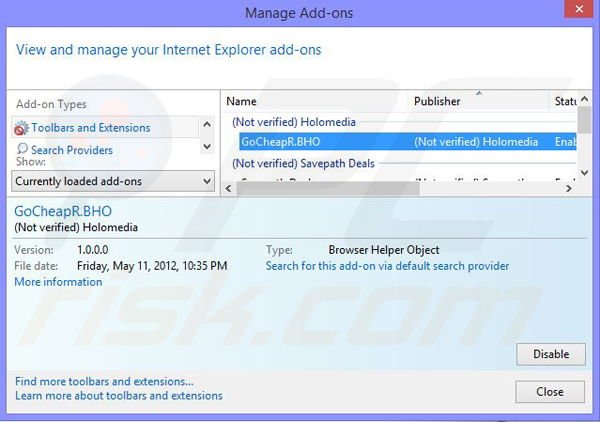The image size is (600, 422).
Task: Select the GoCheapR.BHO add-on row
Action: 408,142
